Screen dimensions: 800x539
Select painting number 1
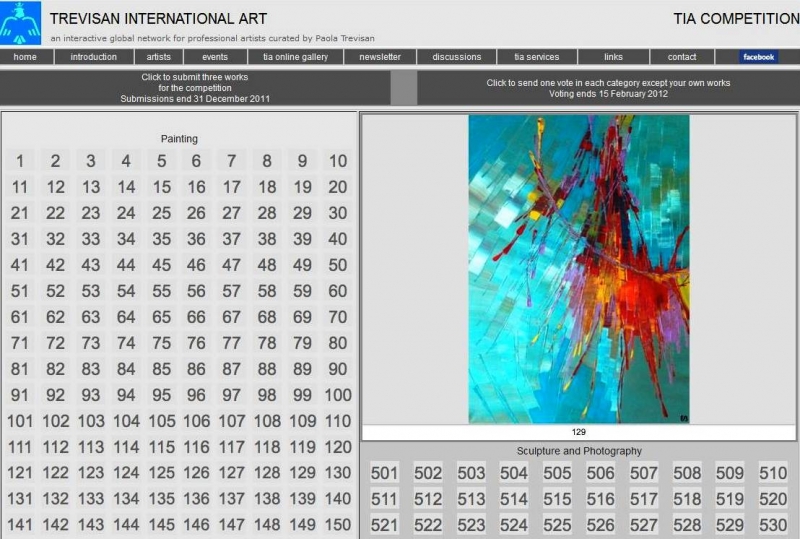(x=20, y=161)
